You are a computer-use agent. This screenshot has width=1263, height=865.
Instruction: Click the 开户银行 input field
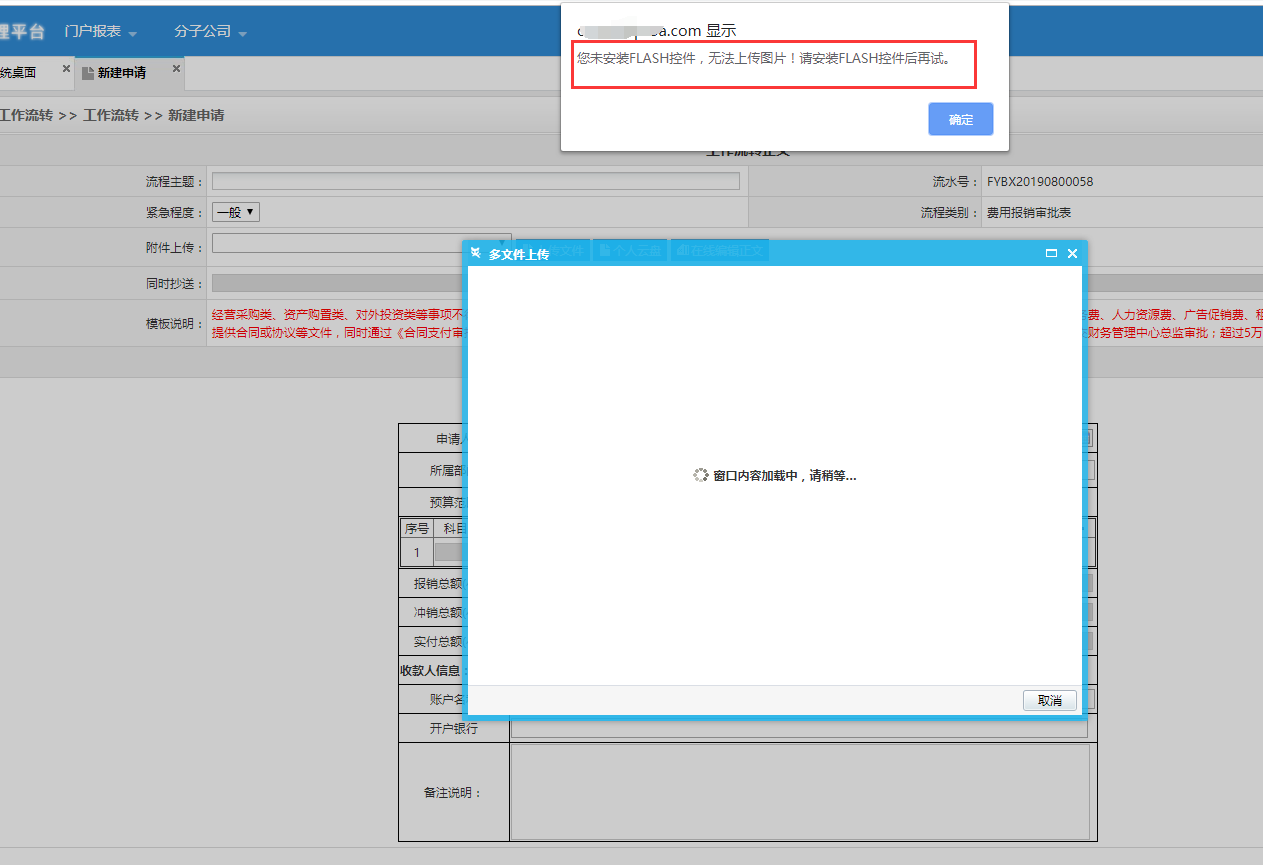798,728
